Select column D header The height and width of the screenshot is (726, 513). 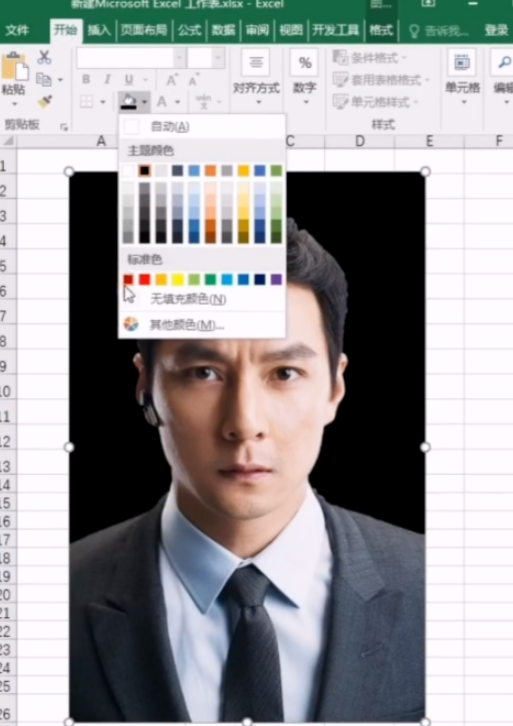(359, 141)
